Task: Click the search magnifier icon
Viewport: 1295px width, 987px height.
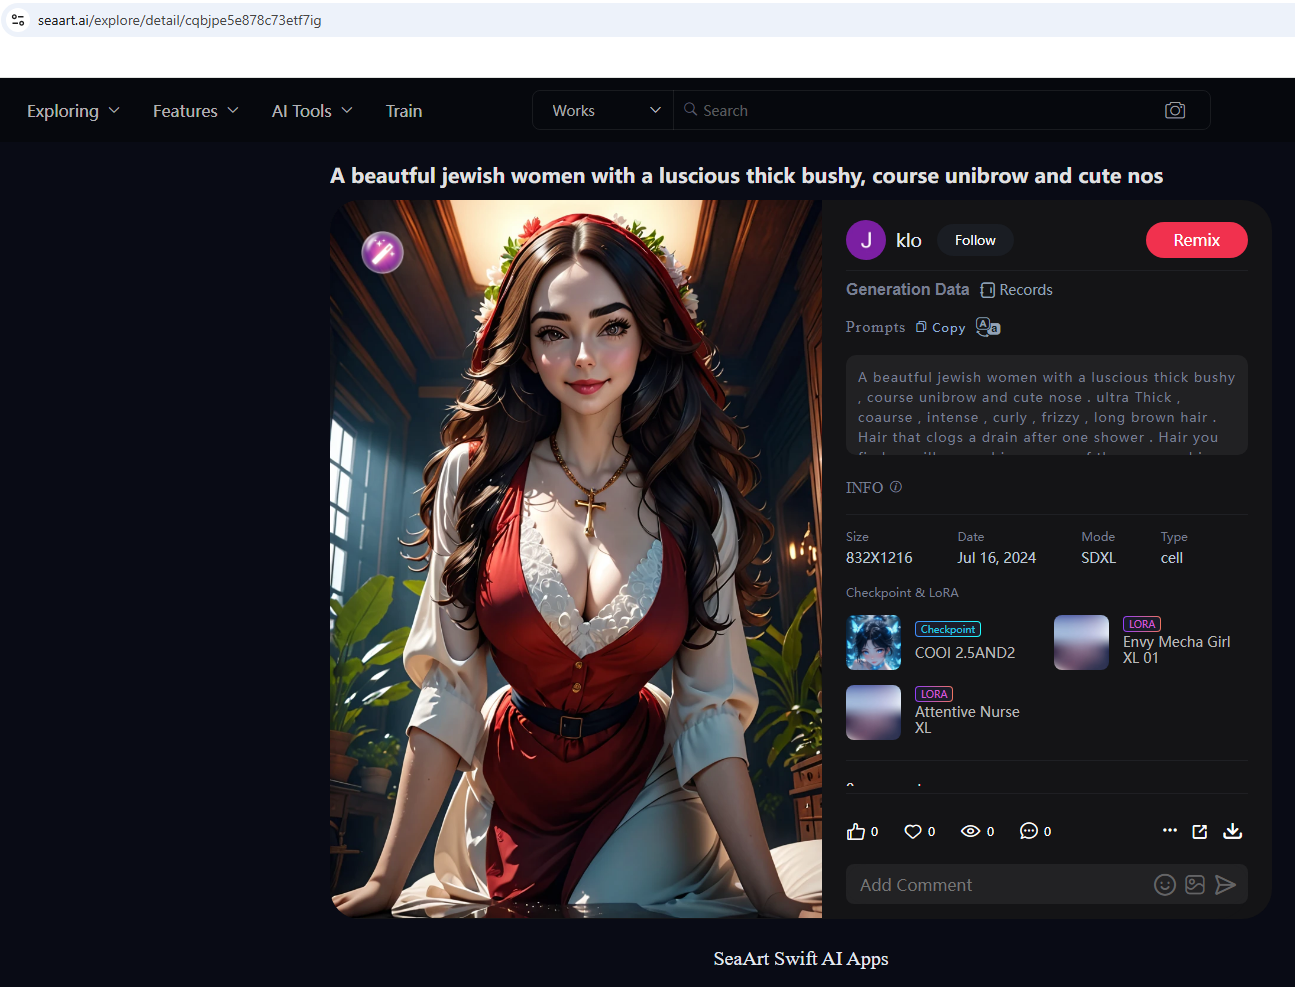Action: [690, 109]
